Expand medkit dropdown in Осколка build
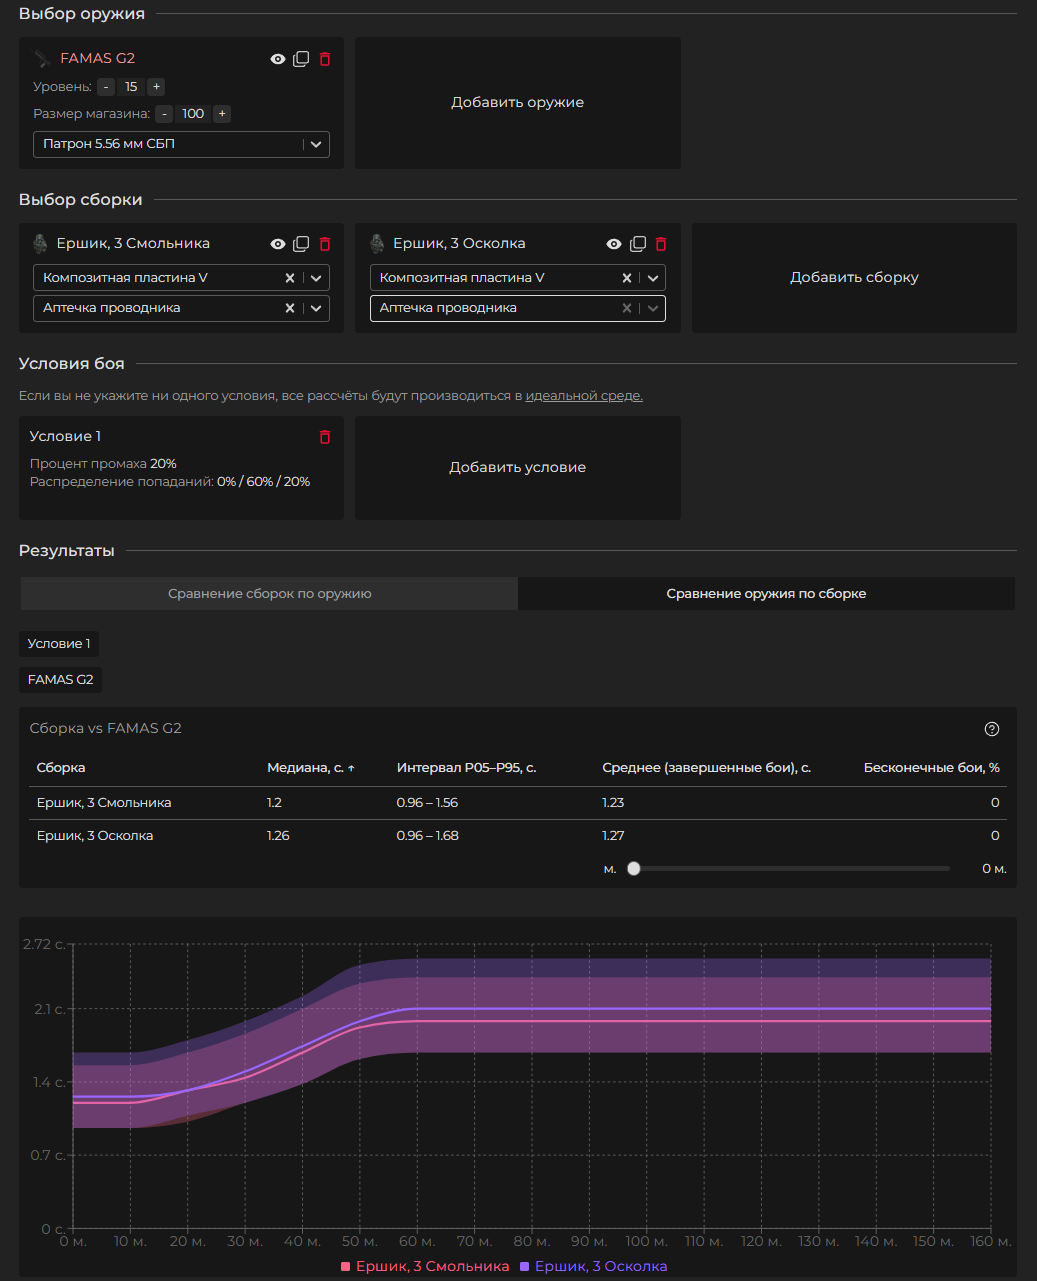 point(653,308)
